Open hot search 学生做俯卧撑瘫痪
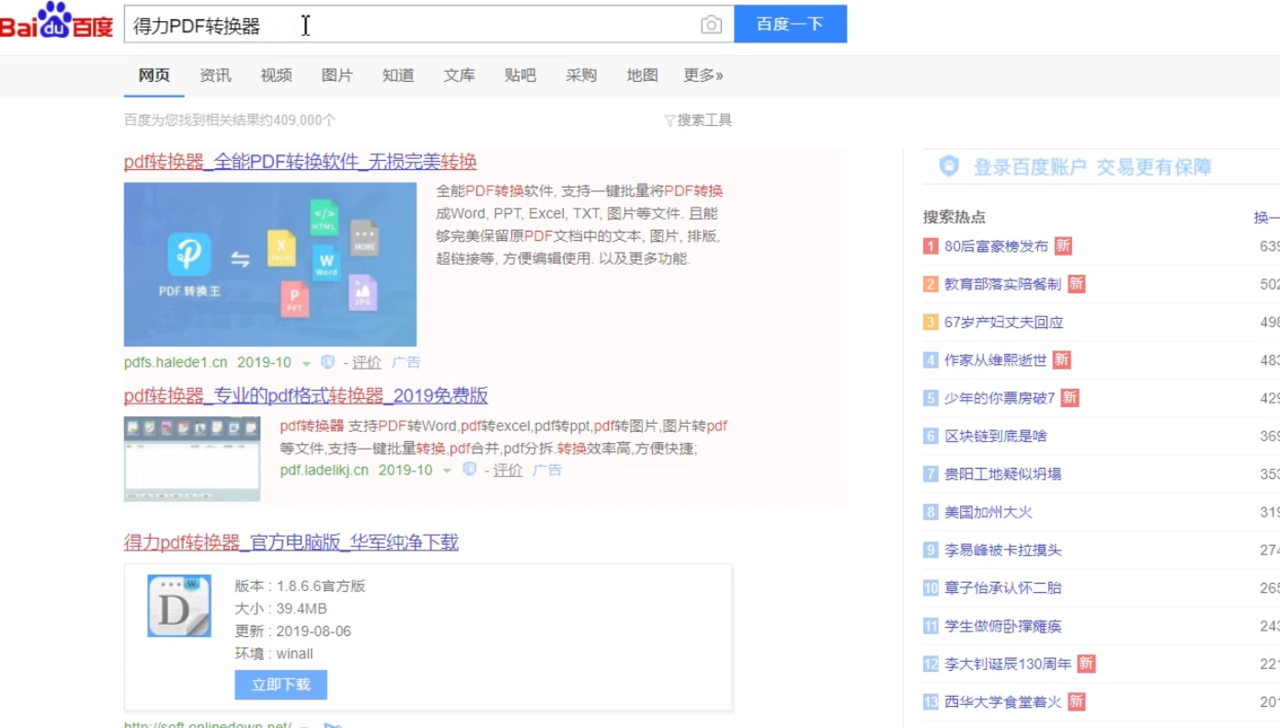Screen dimensions: 1280x728 [x=1003, y=626]
